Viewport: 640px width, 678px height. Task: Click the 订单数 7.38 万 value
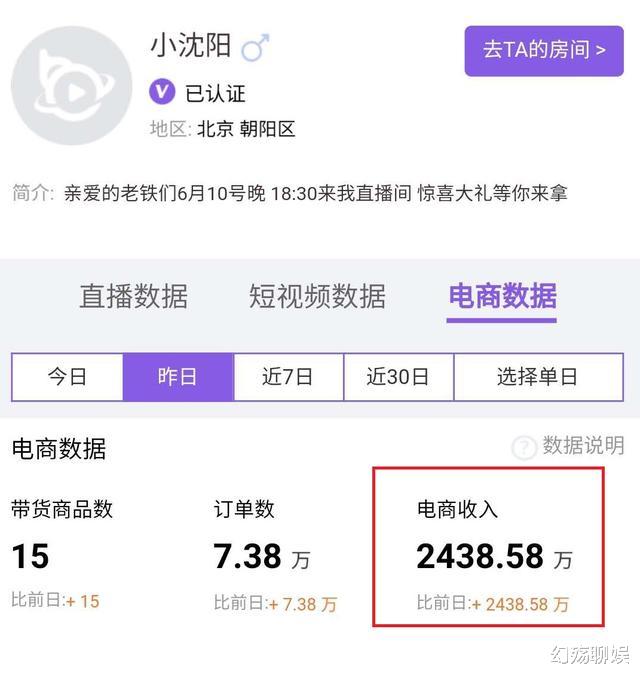tap(262, 556)
